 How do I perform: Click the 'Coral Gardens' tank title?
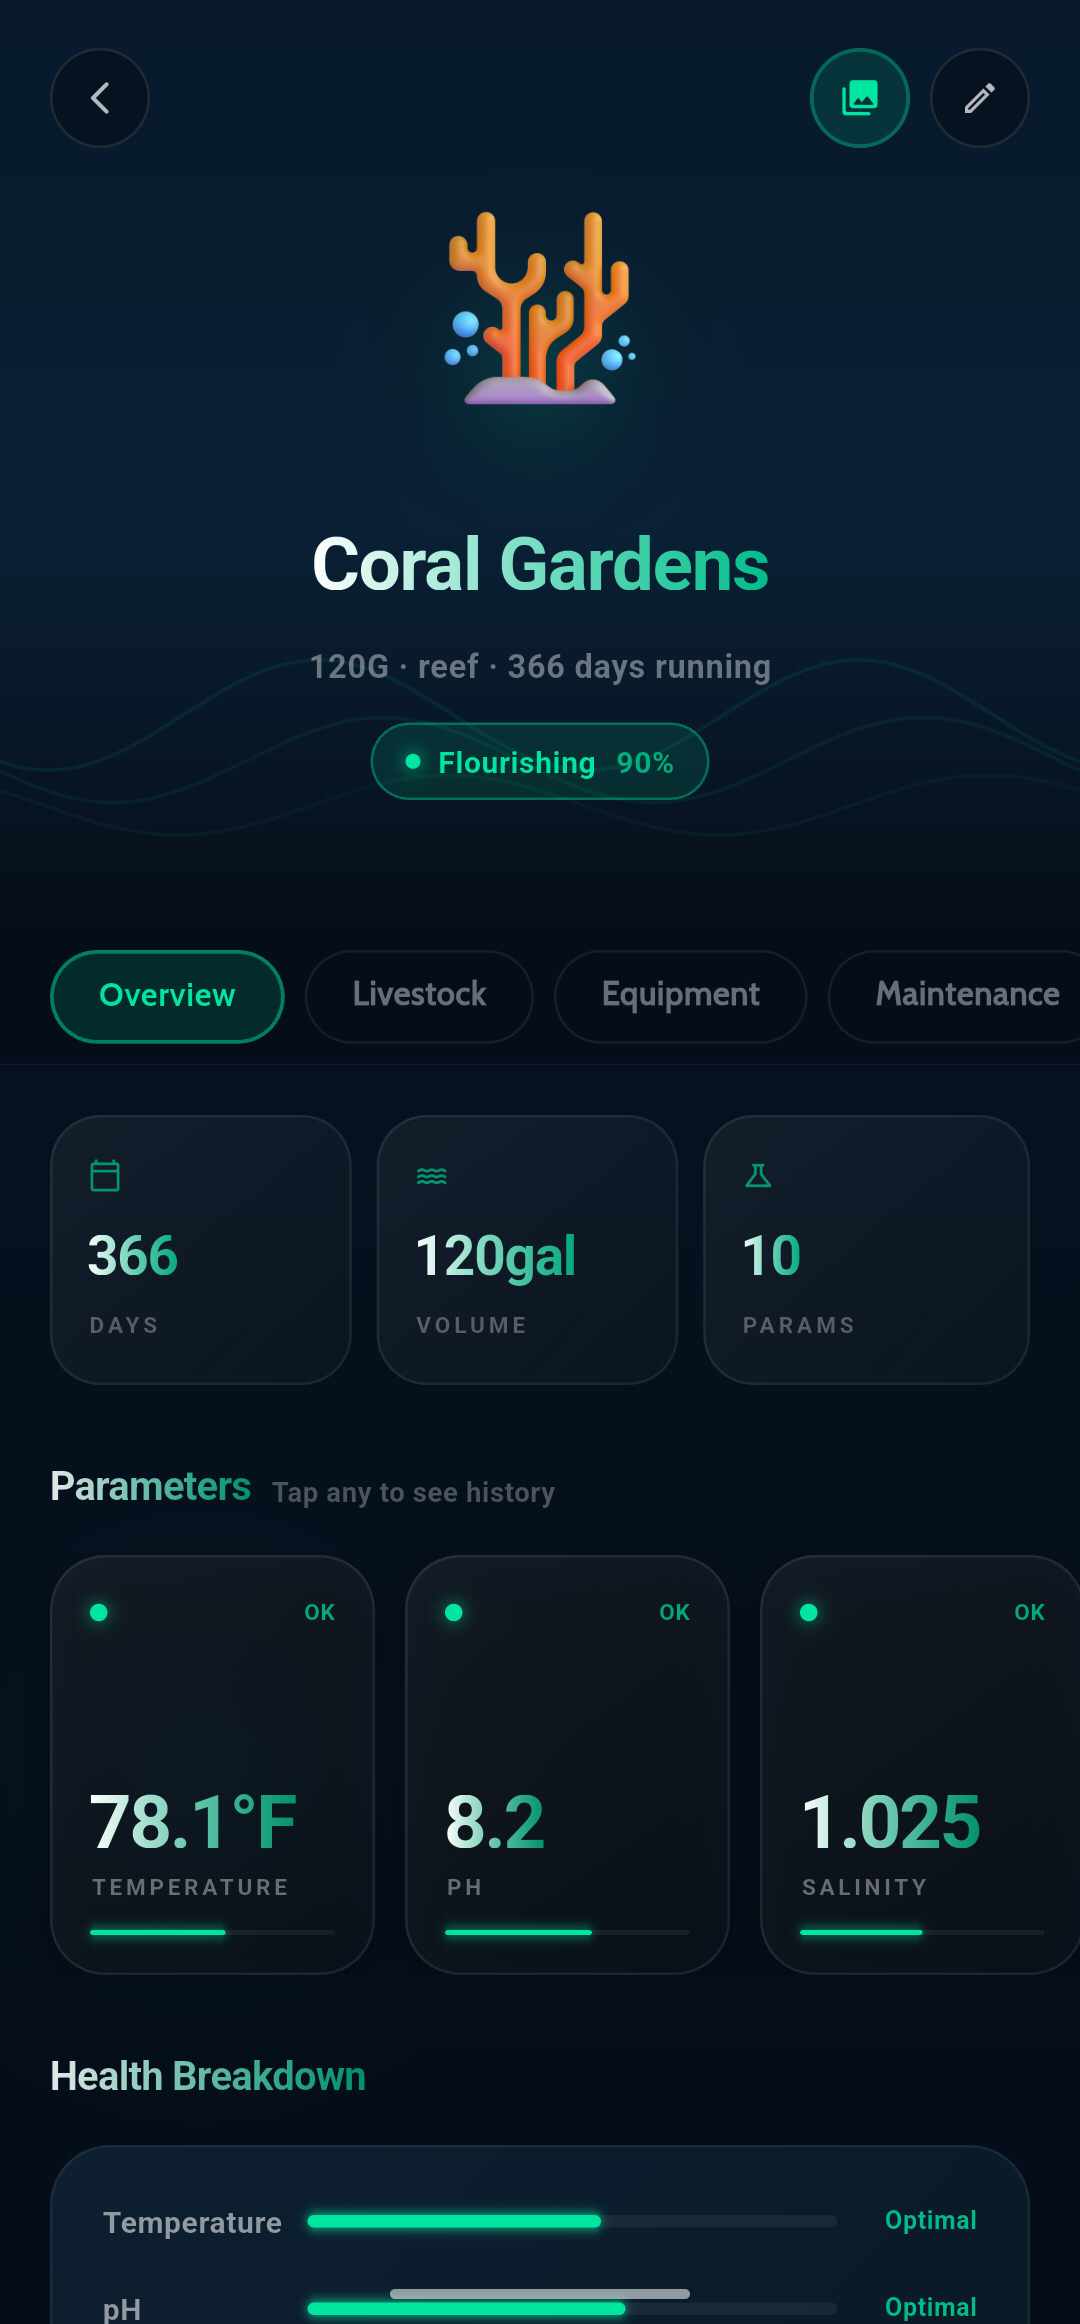540,565
